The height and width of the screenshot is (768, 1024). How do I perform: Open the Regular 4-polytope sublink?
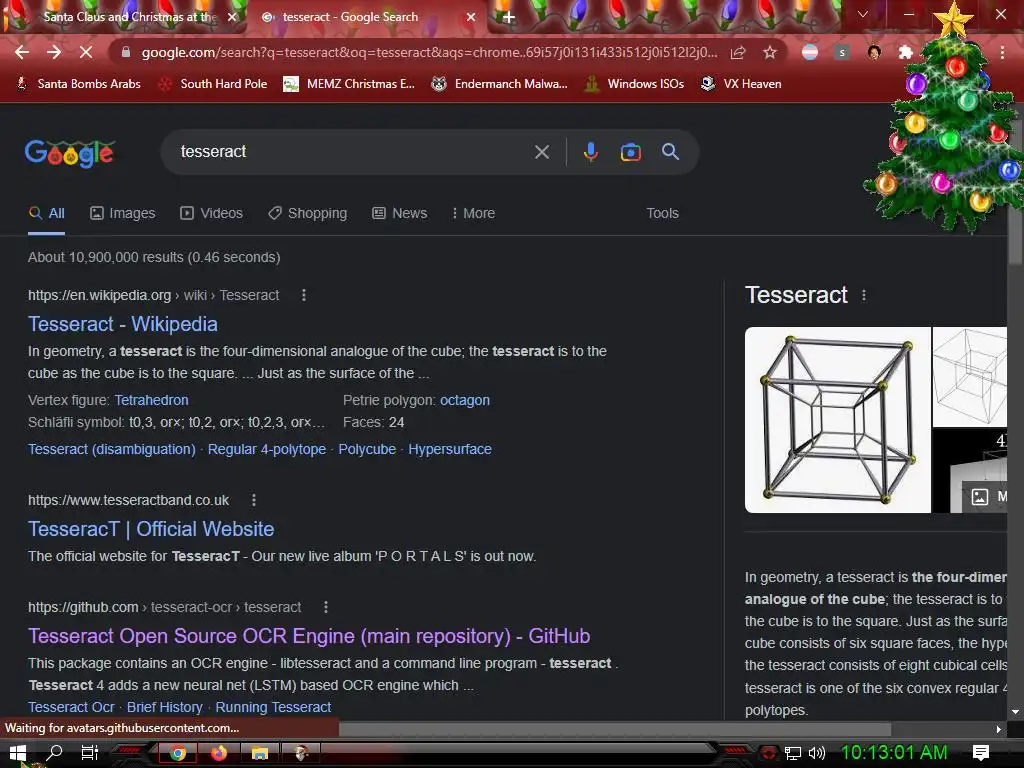pyautogui.click(x=266, y=449)
